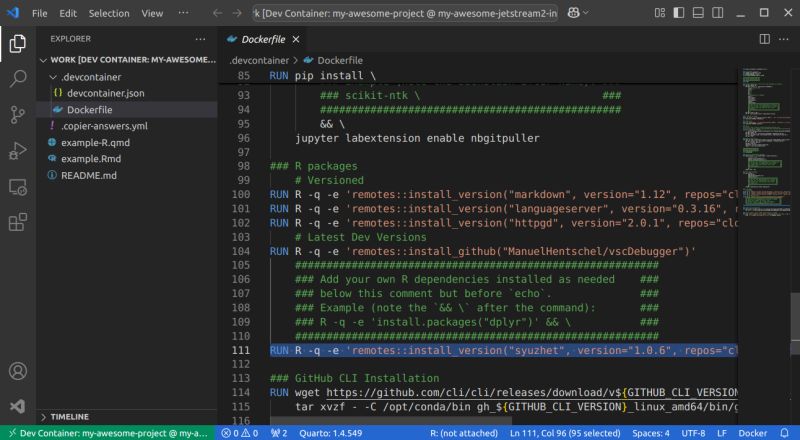
Task: Split the editor to the right
Action: (x=764, y=39)
